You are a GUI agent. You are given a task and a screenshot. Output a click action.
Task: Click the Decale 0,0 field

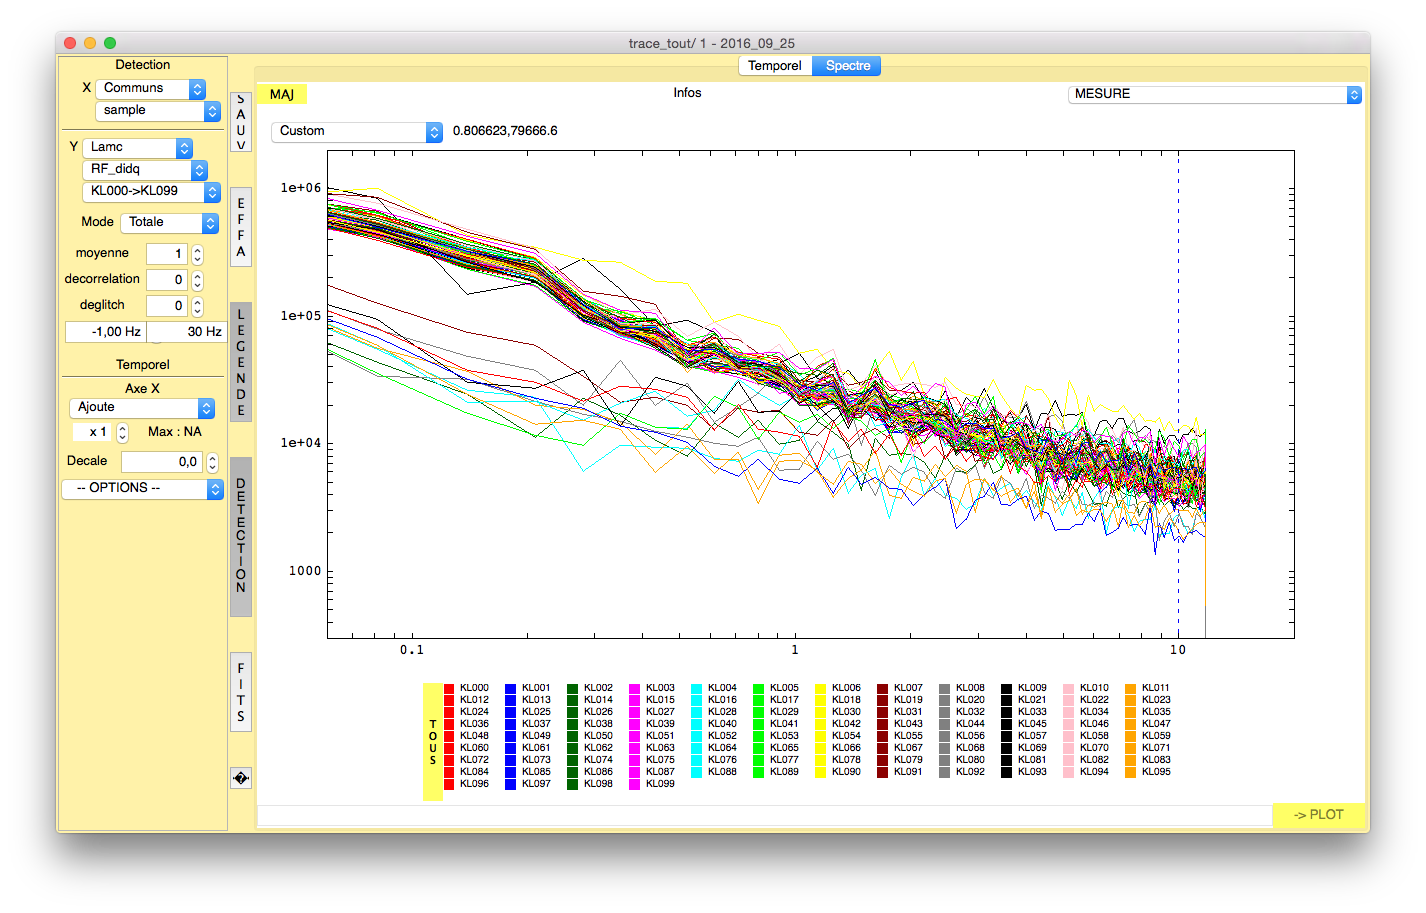point(162,463)
